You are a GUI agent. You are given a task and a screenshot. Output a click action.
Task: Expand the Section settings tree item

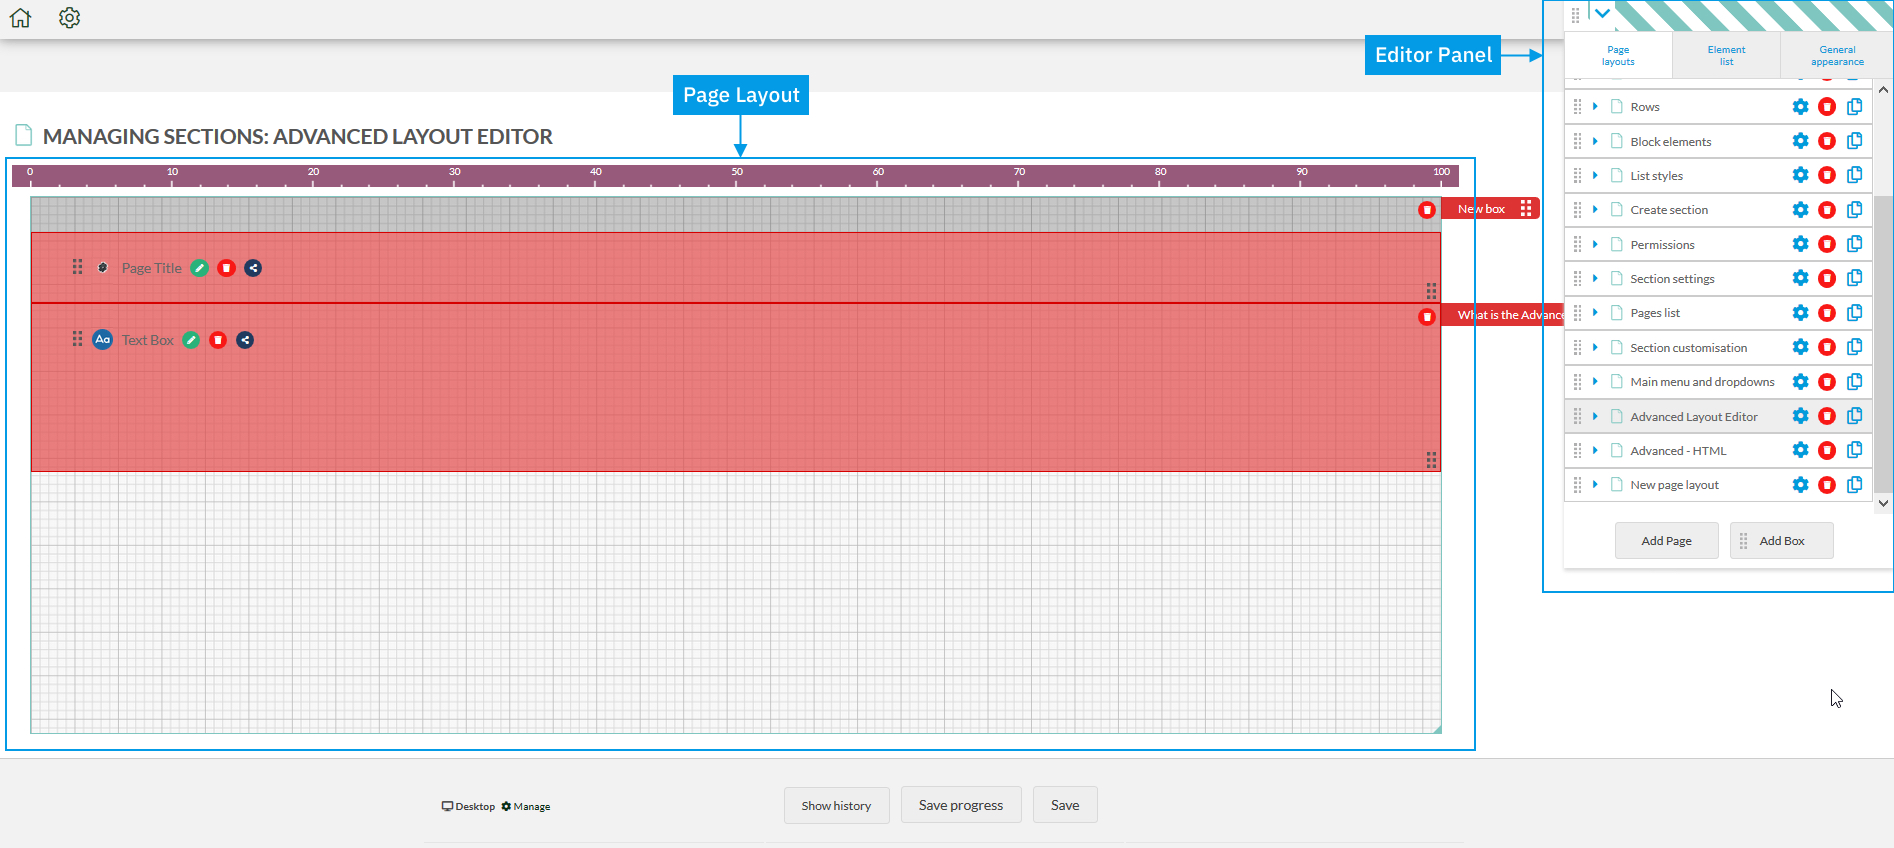(x=1595, y=278)
